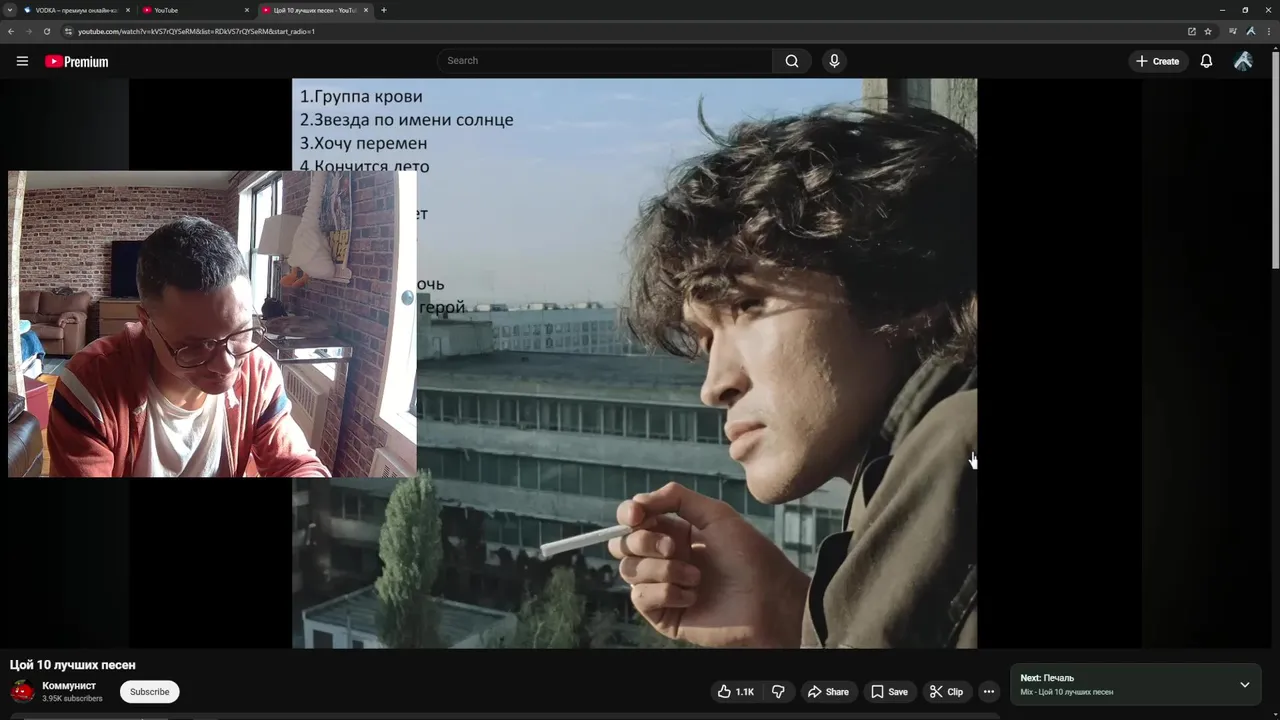Click Chrome forward navigation arrow
Viewport: 1280px width, 720px height.
[x=29, y=31]
